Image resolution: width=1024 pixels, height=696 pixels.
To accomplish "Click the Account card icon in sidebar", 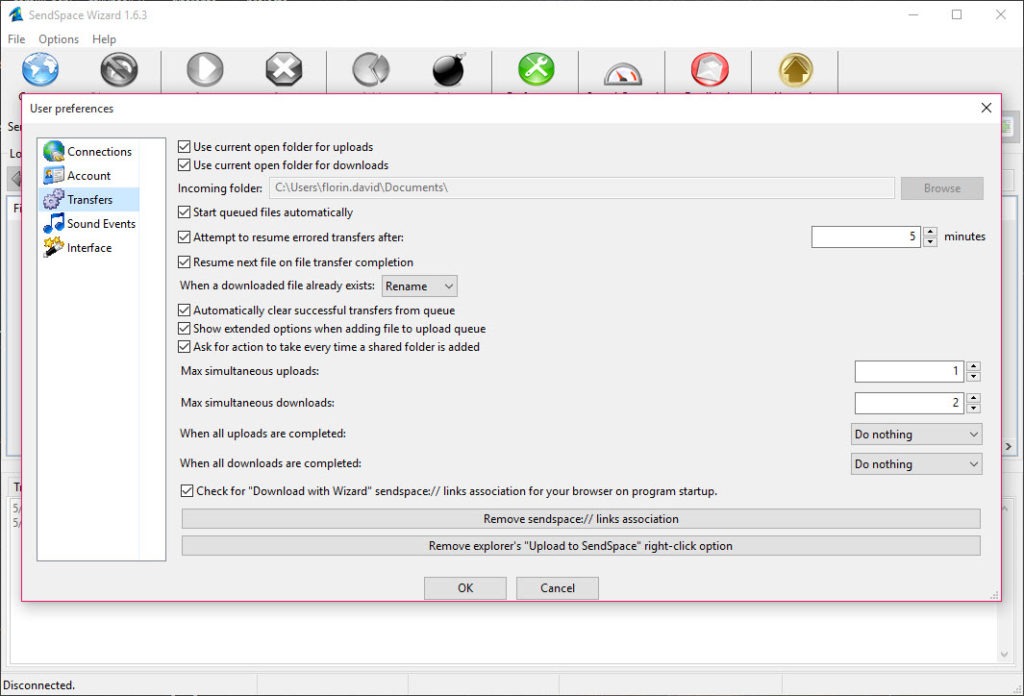I will [54, 175].
